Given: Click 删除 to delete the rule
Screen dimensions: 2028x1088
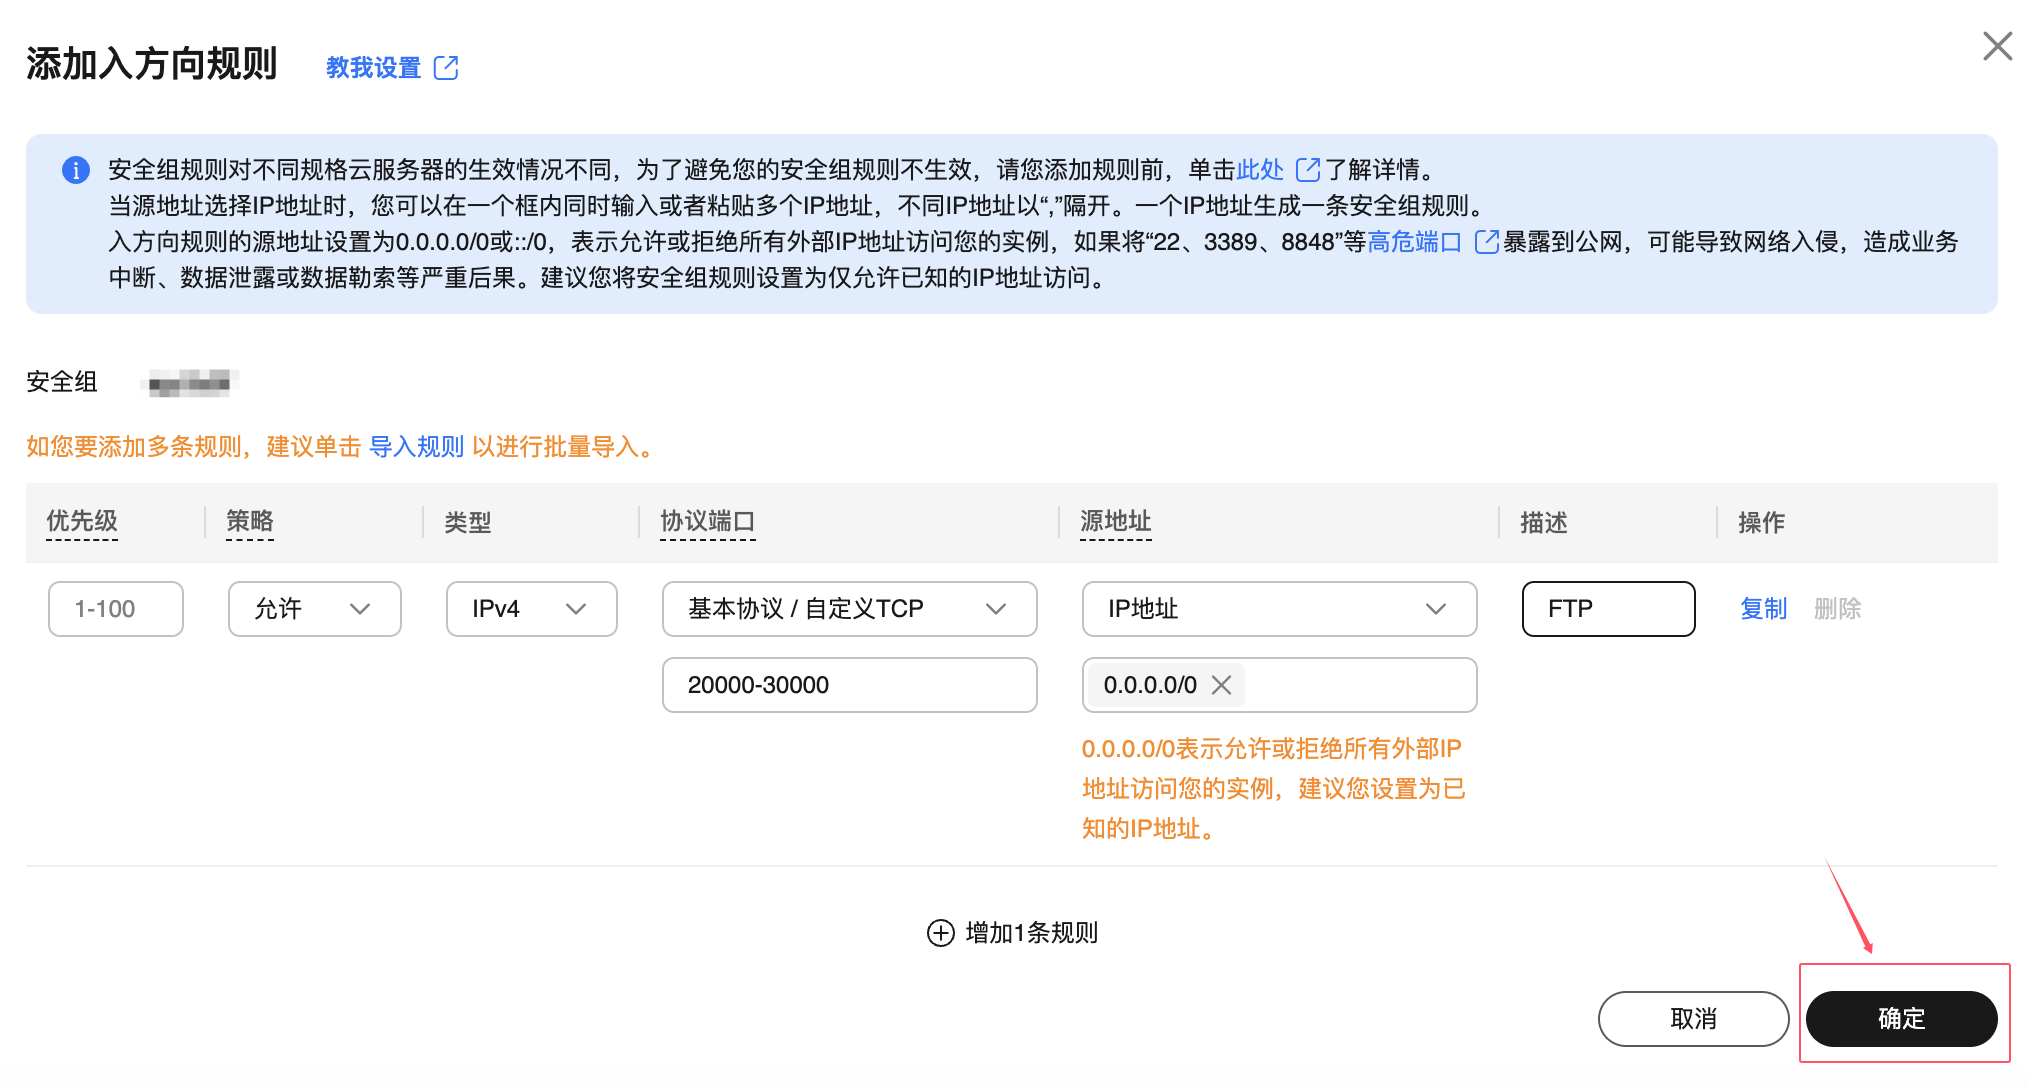Looking at the screenshot, I should [x=1837, y=609].
